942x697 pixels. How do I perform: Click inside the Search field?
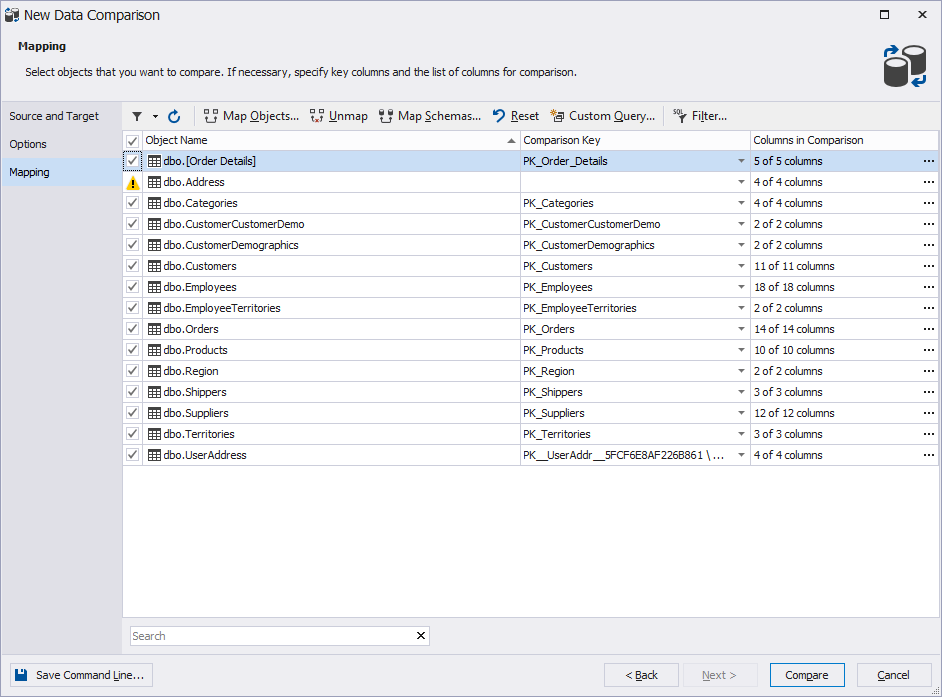coord(270,636)
